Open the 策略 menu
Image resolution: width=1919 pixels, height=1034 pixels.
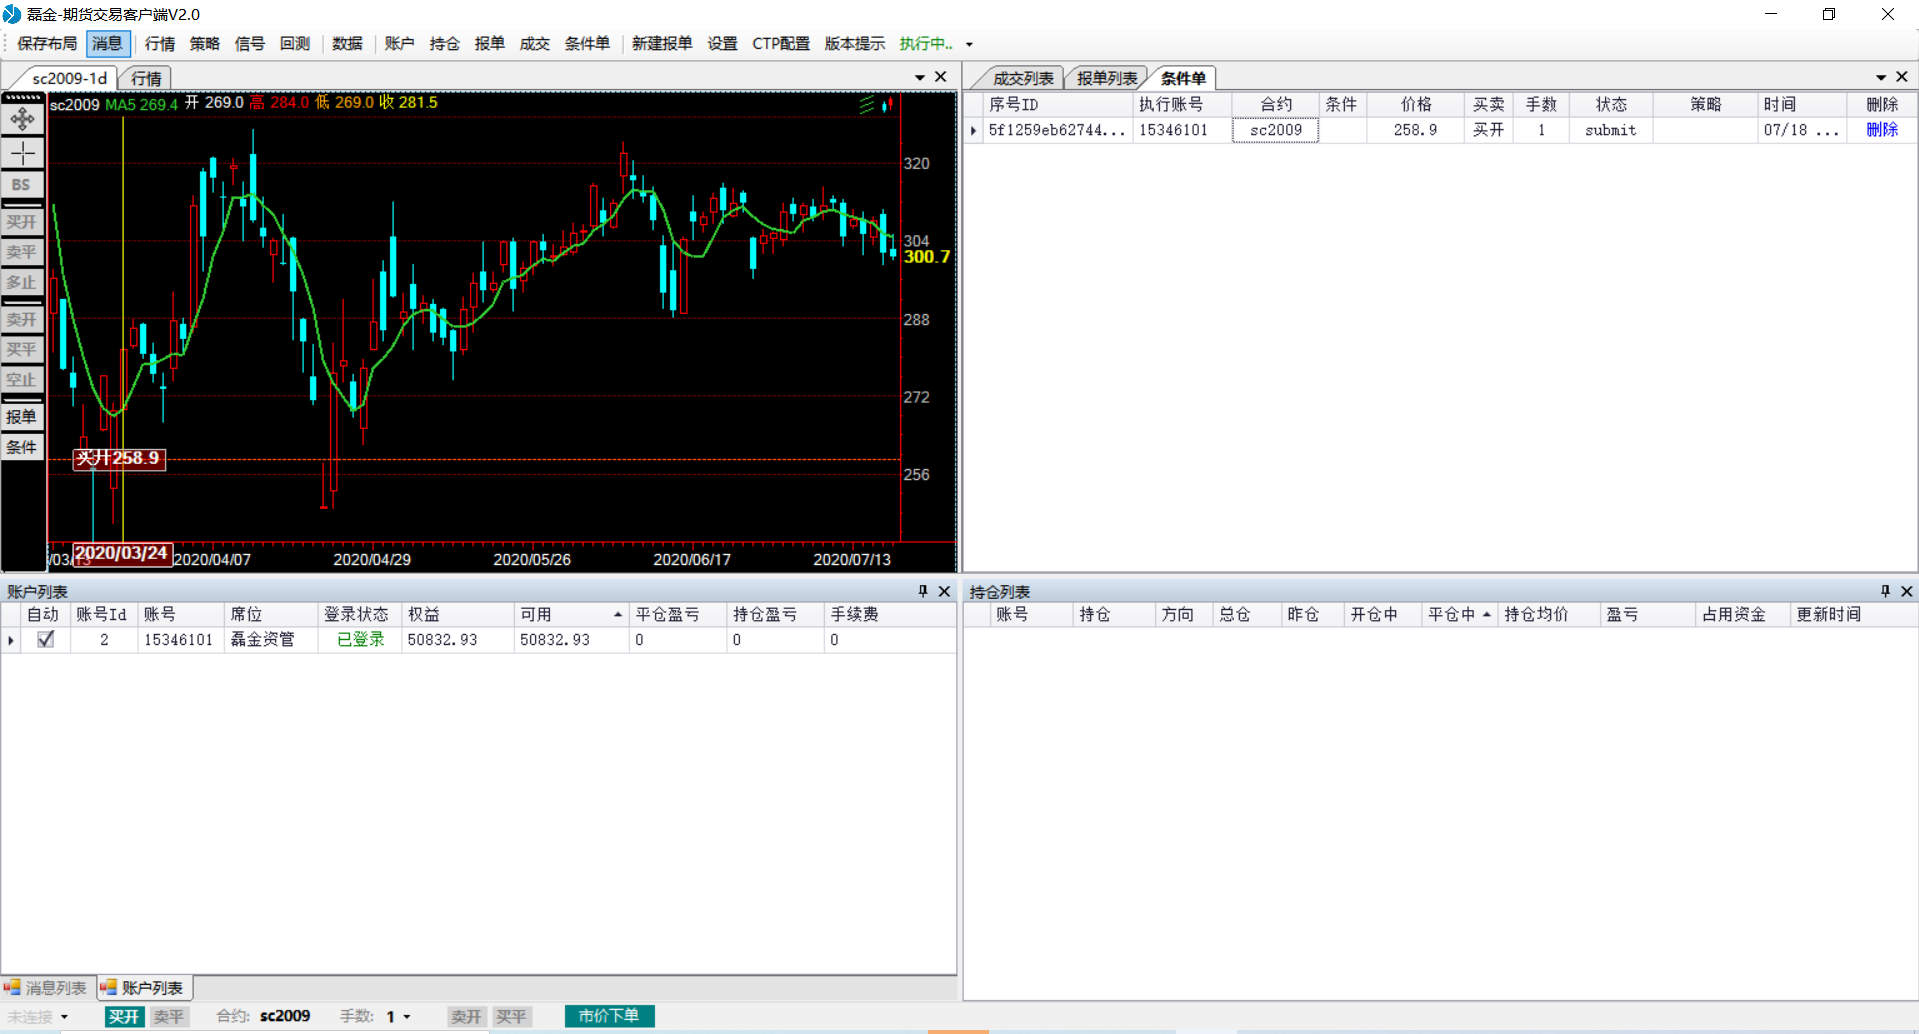pos(205,44)
